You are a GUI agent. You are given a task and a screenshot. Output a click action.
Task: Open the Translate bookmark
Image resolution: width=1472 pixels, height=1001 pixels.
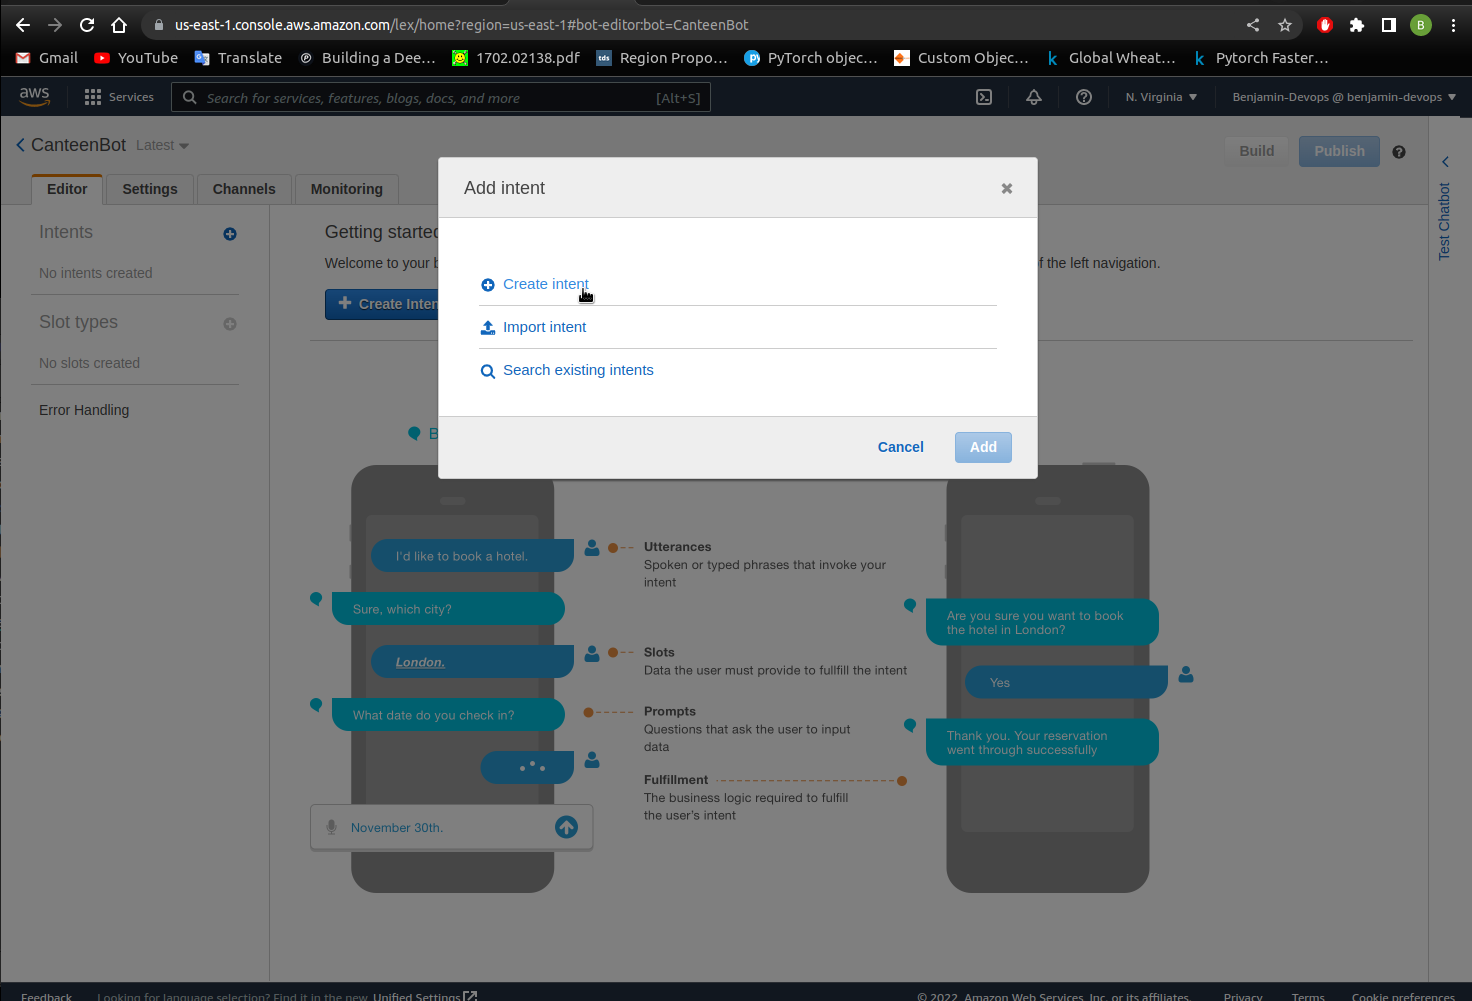tap(238, 58)
